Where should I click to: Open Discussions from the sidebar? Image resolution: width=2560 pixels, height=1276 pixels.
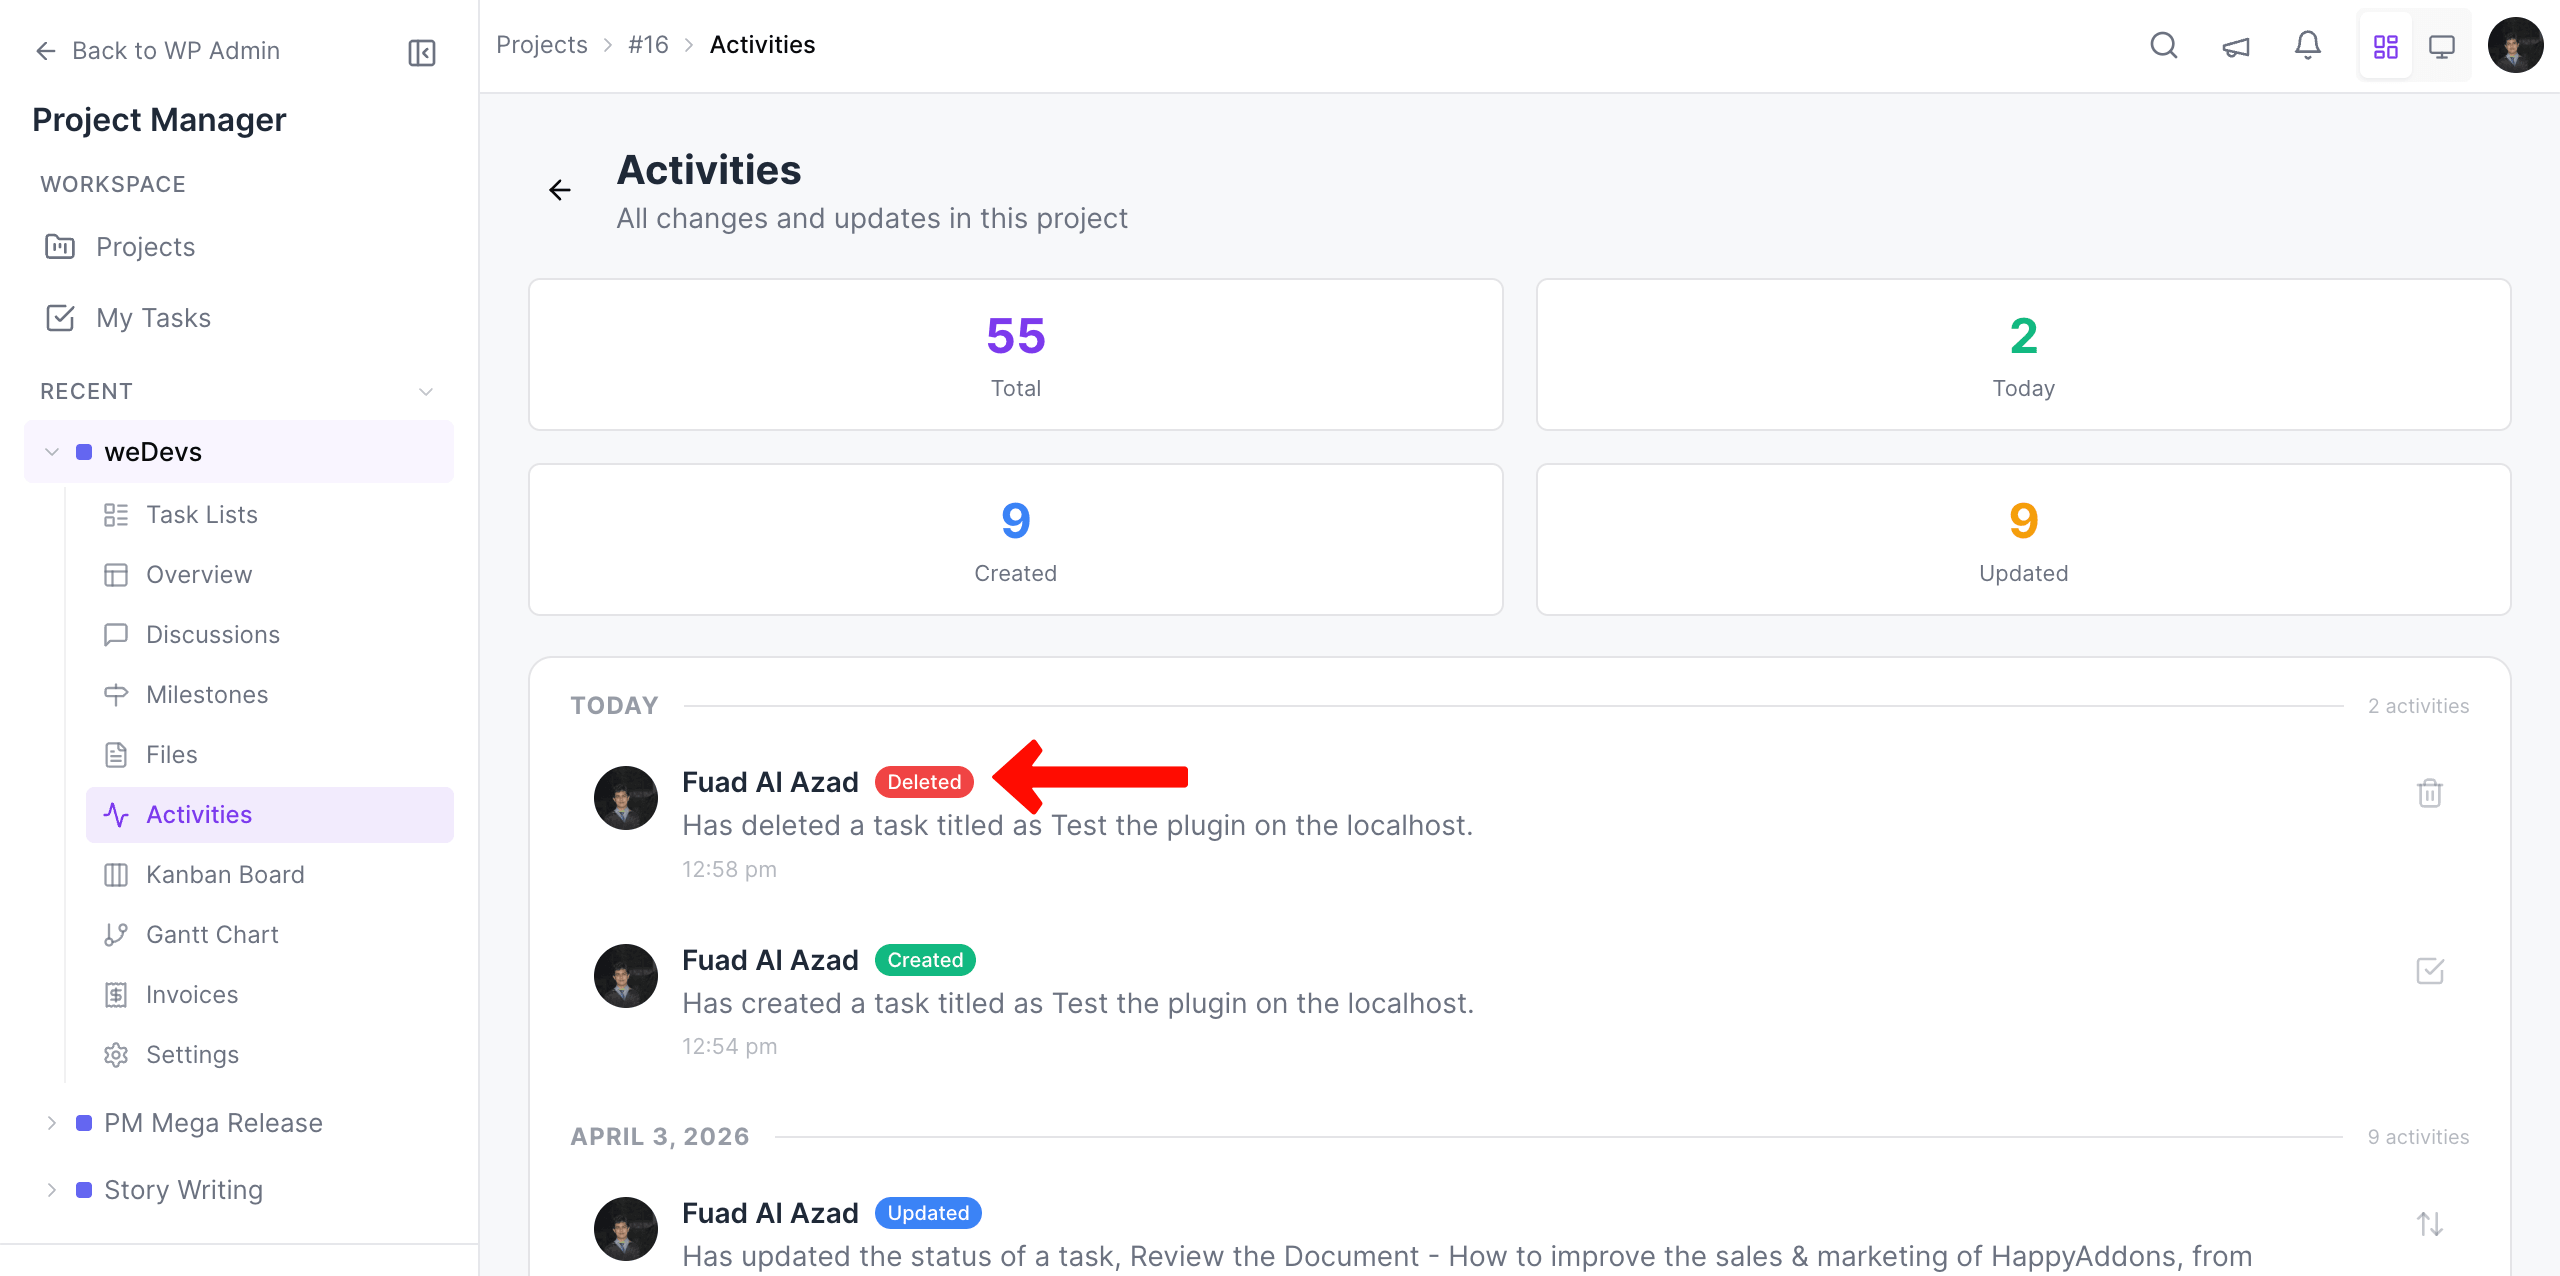click(212, 634)
